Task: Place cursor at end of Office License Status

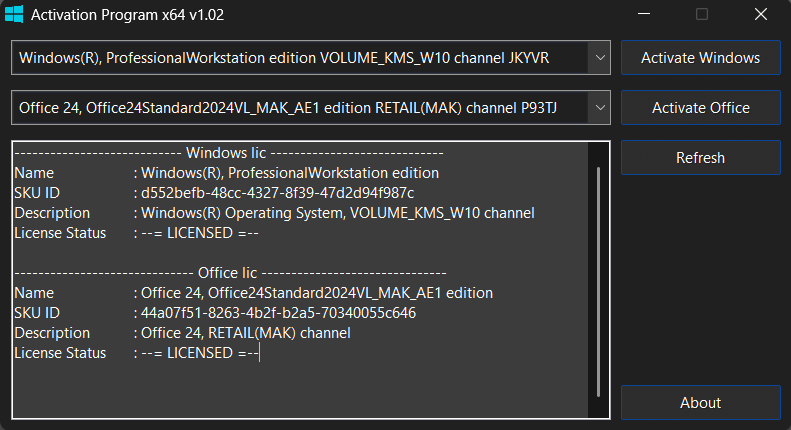Action: tap(260, 353)
